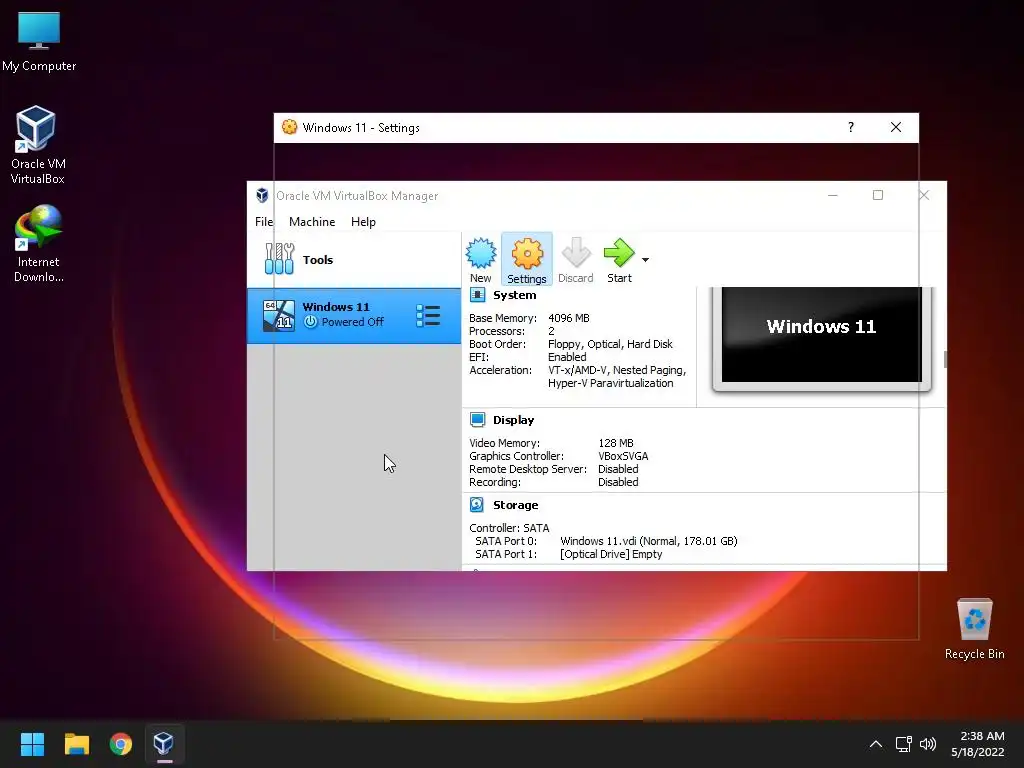The width and height of the screenshot is (1024, 768).
Task: Open the File menu
Action: 264,222
